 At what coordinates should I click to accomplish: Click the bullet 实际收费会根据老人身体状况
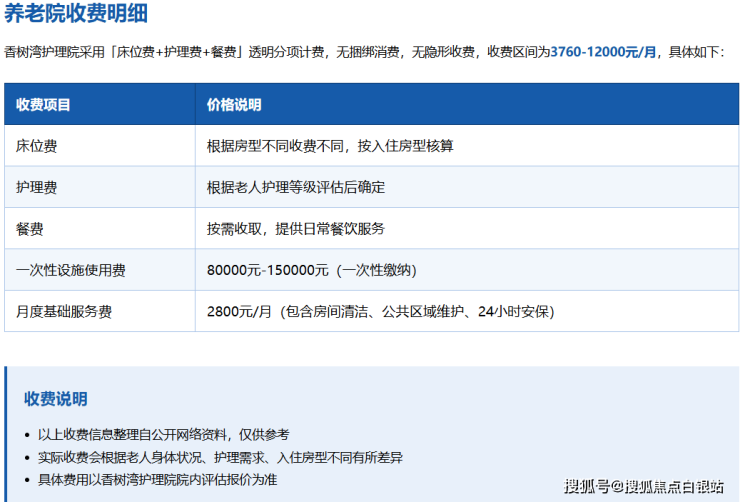220,457
